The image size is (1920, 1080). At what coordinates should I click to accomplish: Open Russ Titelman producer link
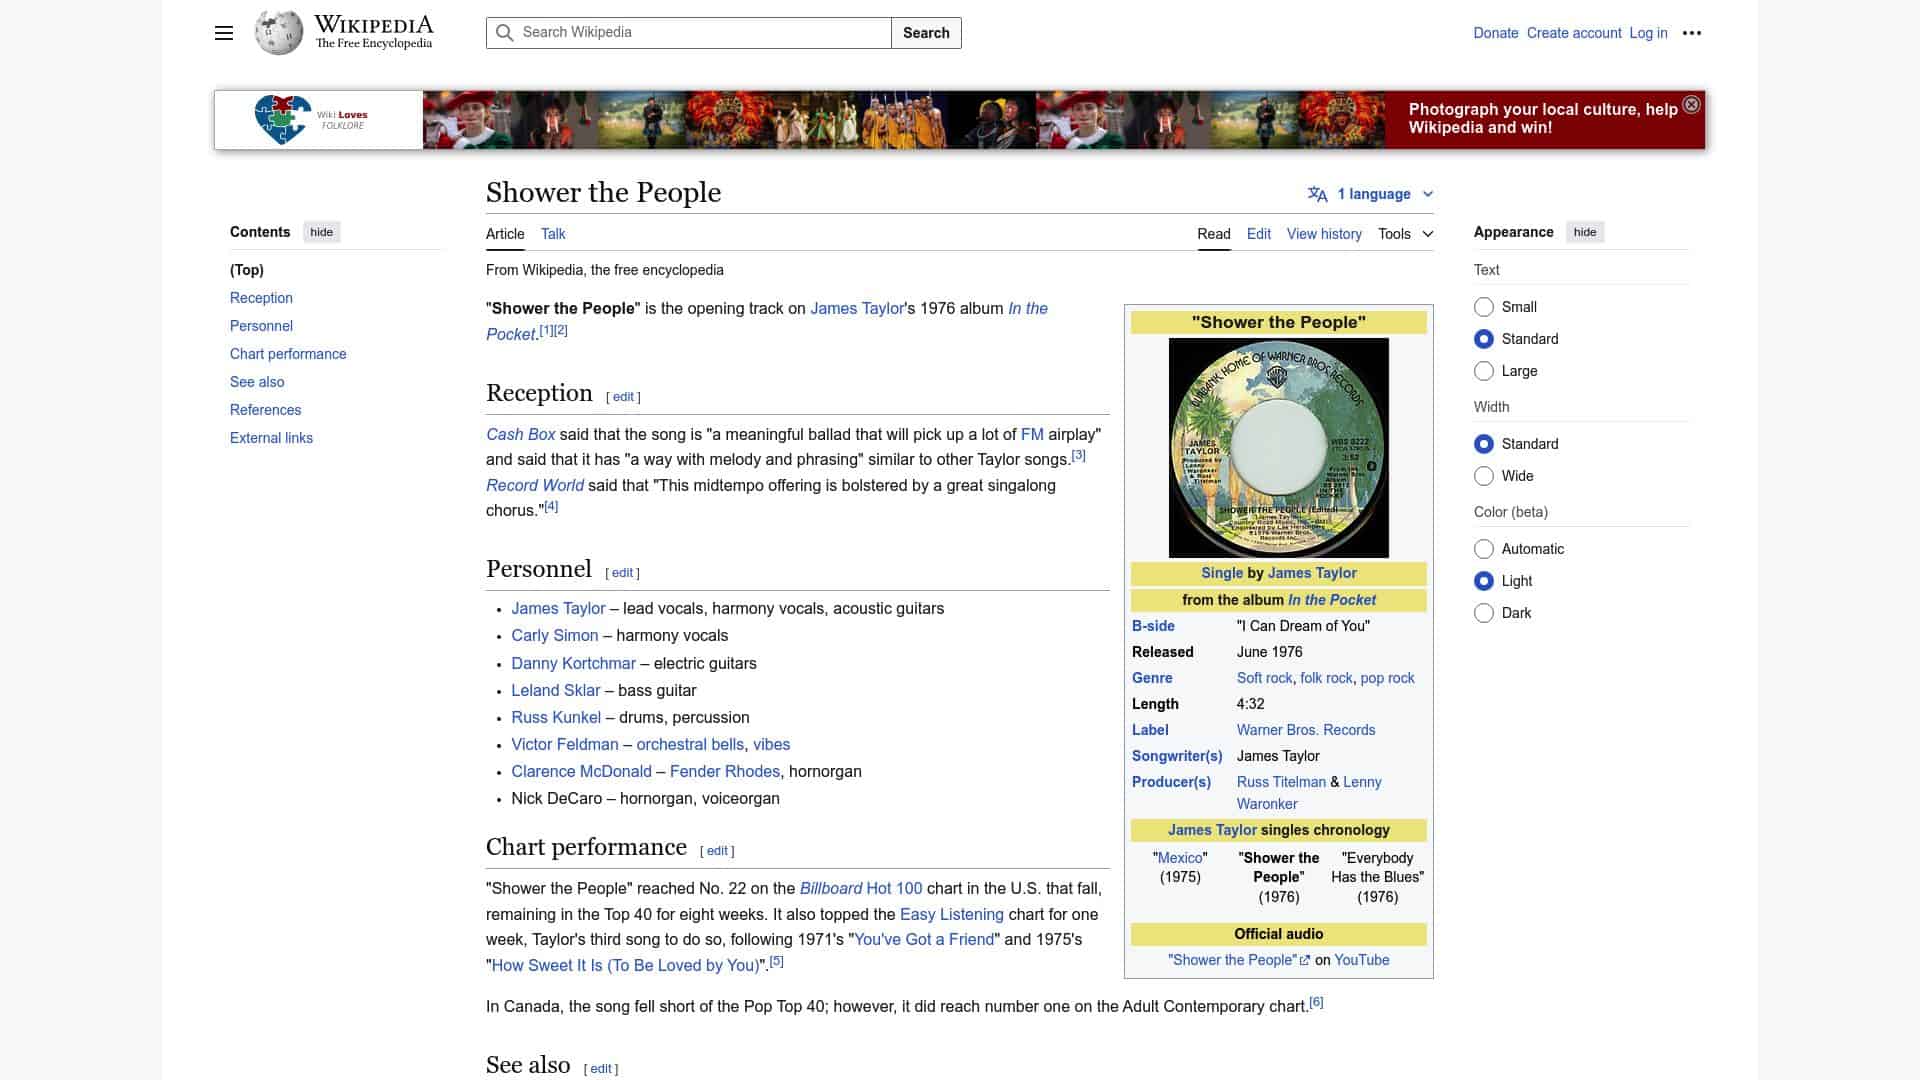click(1281, 782)
